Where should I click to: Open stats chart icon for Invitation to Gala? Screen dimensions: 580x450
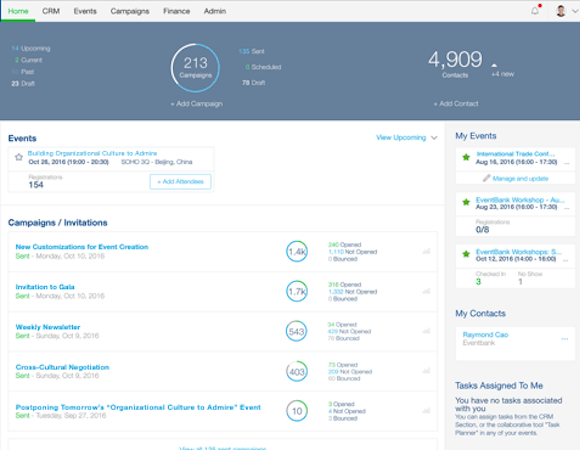pos(426,291)
